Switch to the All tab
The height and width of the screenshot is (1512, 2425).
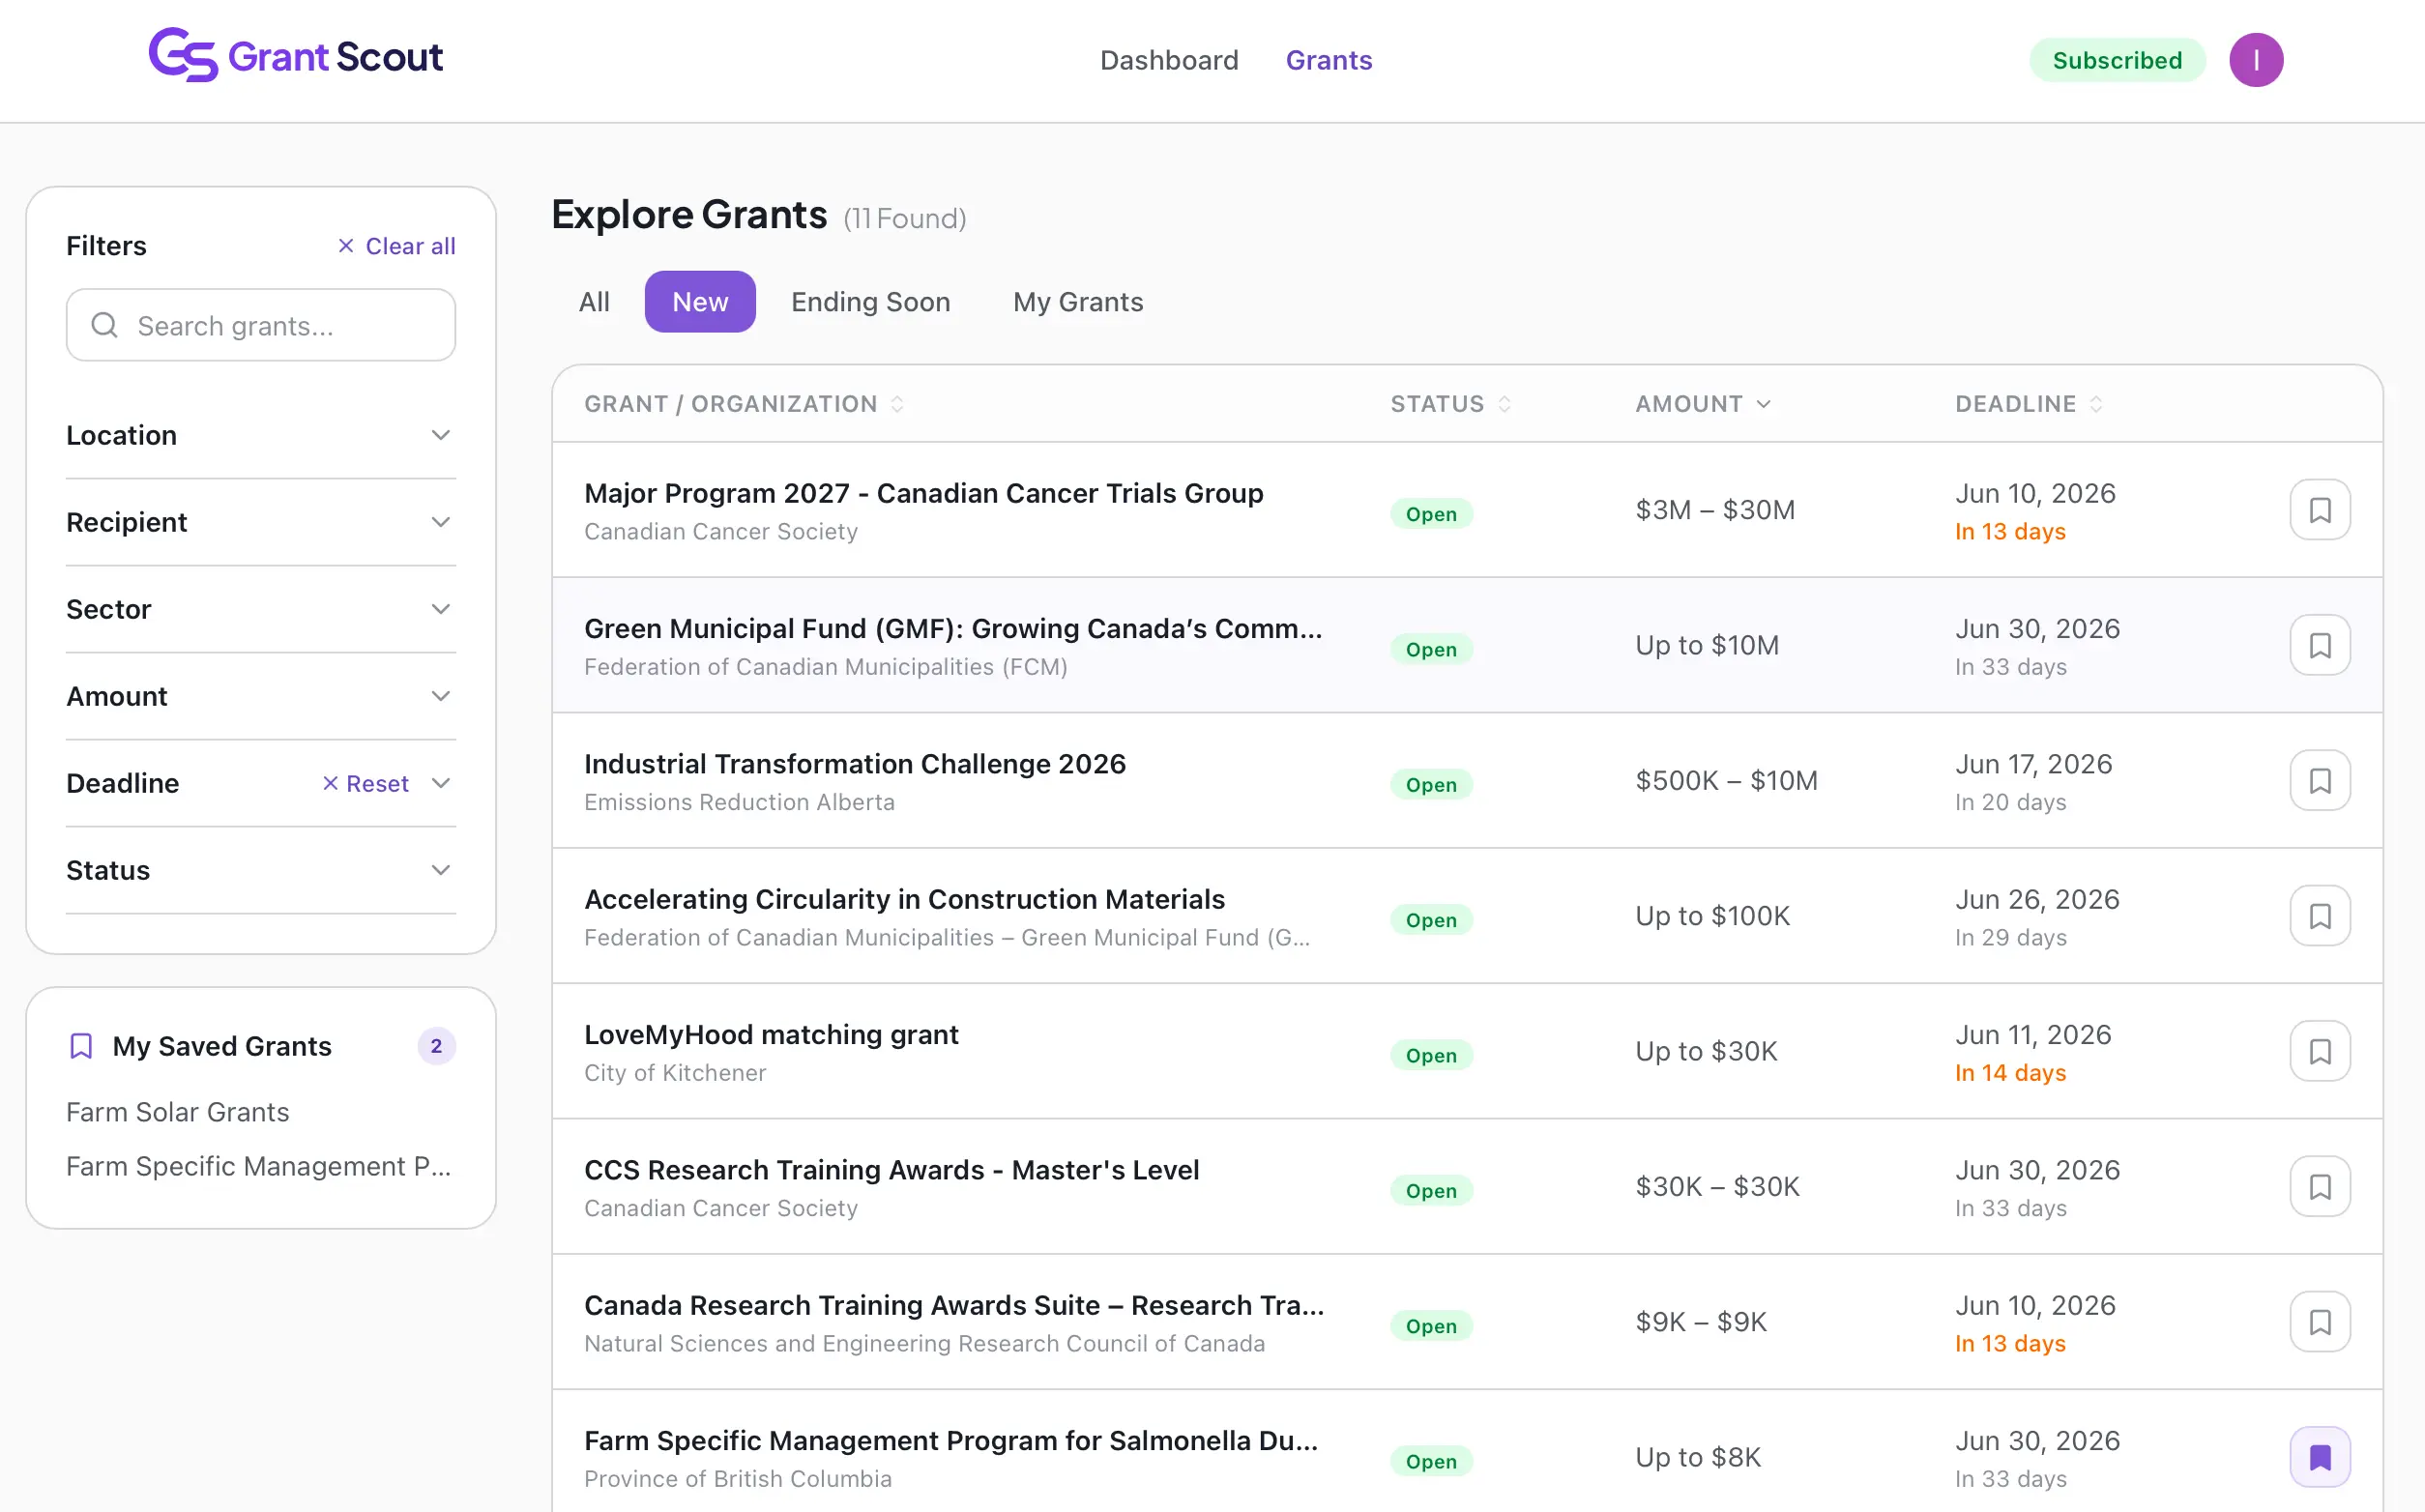[594, 302]
